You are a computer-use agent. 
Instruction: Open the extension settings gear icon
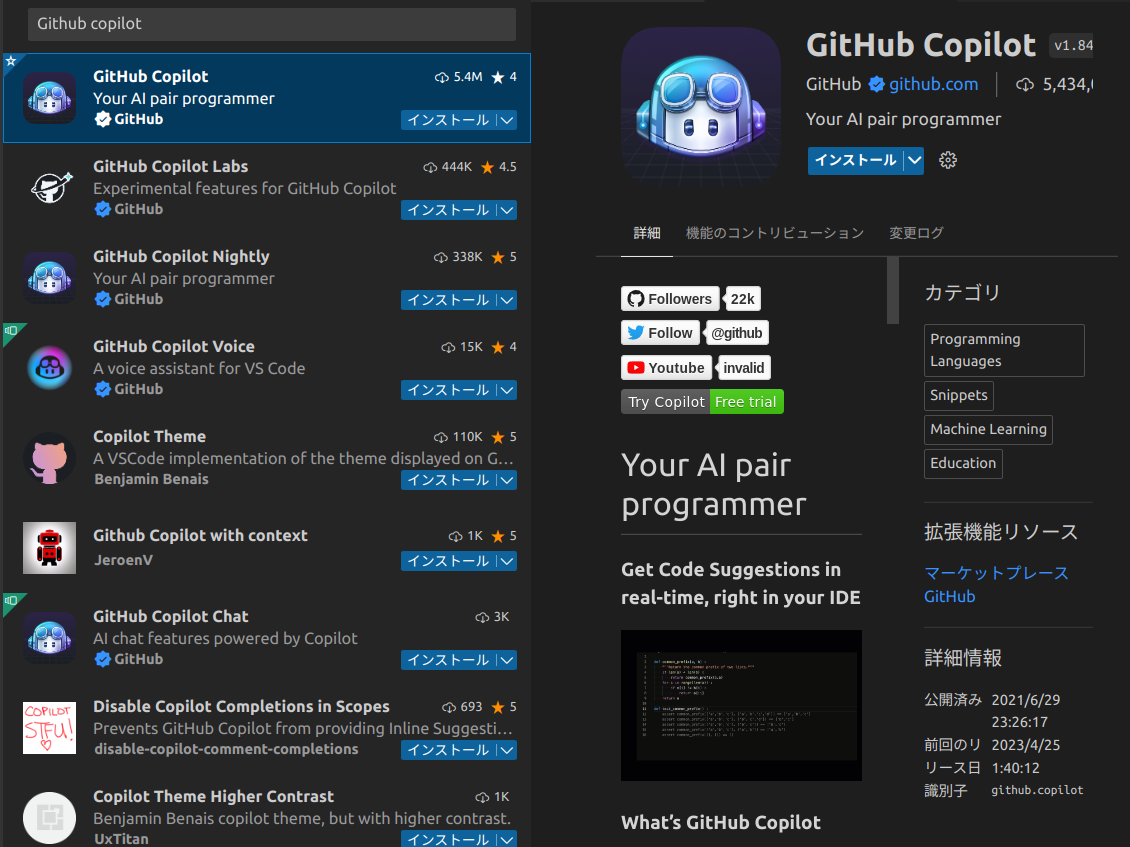[947, 160]
